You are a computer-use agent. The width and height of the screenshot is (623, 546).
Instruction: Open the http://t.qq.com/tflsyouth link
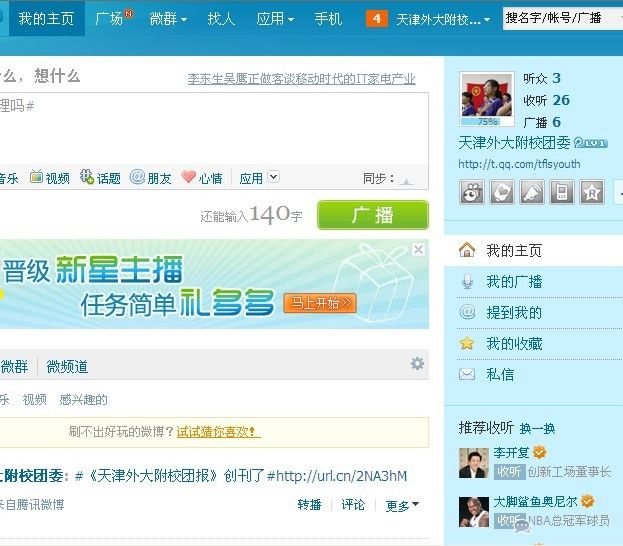tap(519, 164)
